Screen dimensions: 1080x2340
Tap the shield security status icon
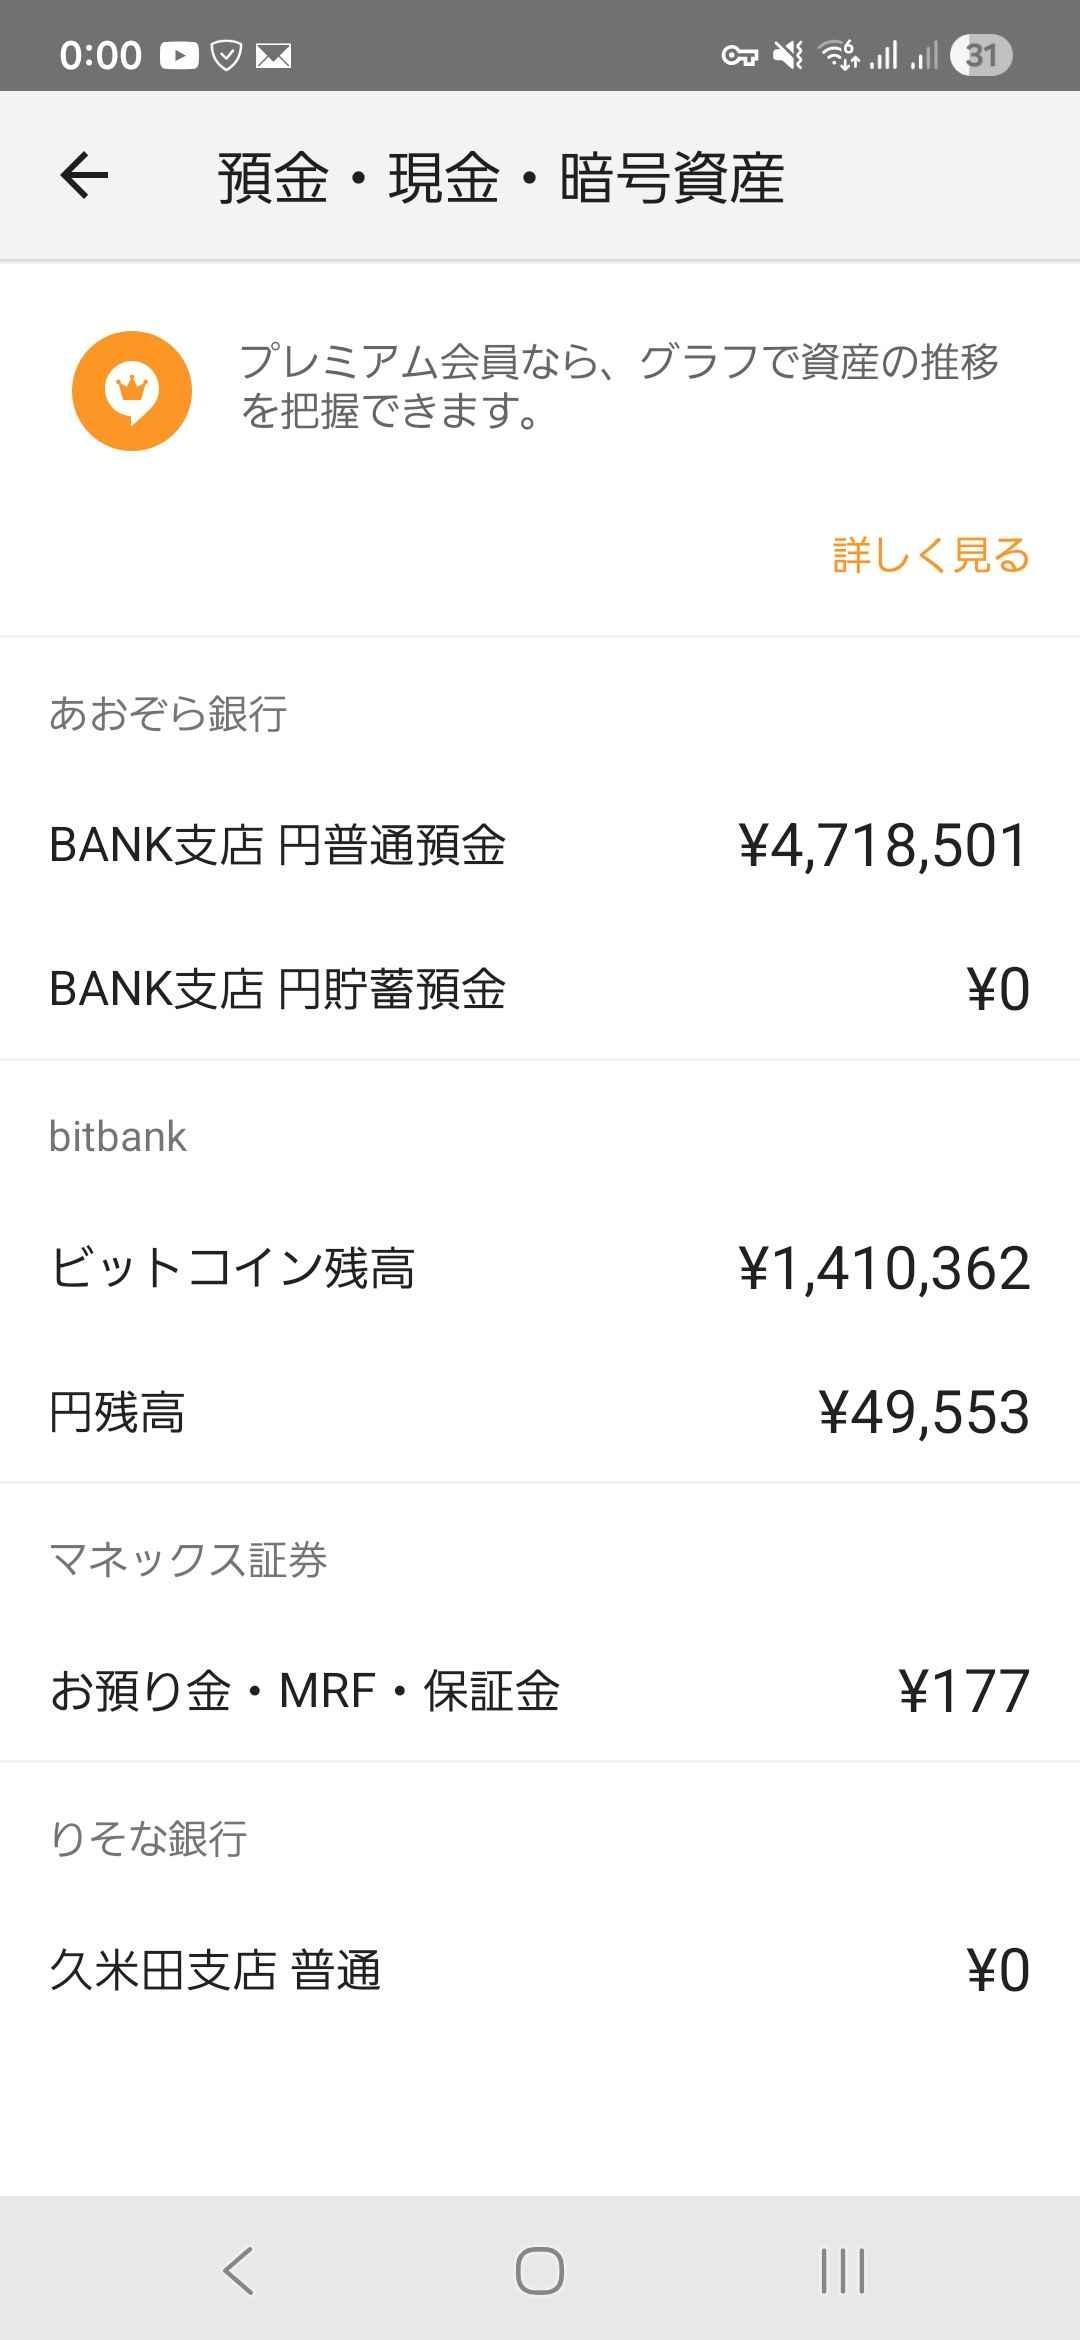(x=227, y=56)
